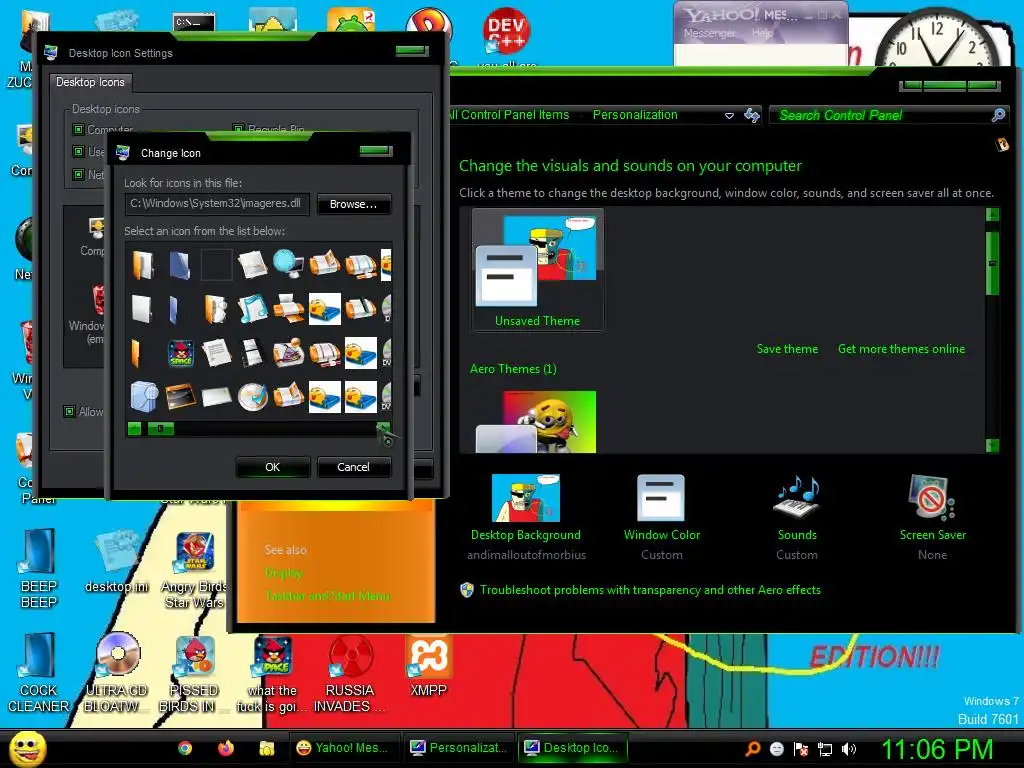Click the orange magnifier tray icon
The width and height of the screenshot is (1024, 768).
coord(752,749)
